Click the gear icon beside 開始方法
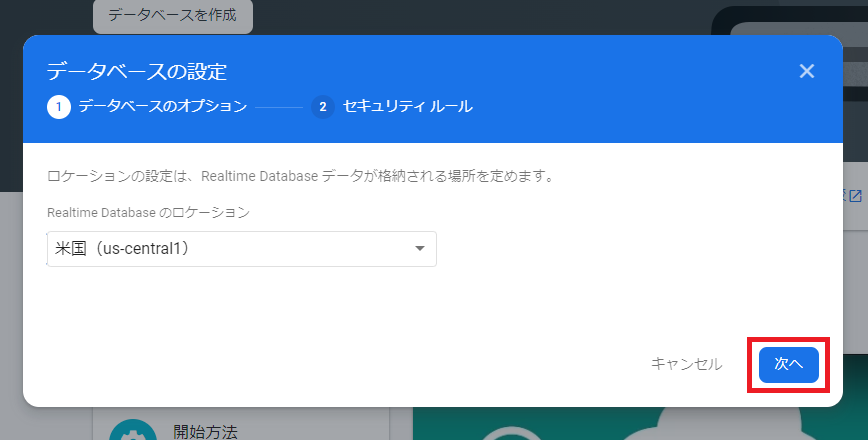The width and height of the screenshot is (868, 440). [133, 432]
